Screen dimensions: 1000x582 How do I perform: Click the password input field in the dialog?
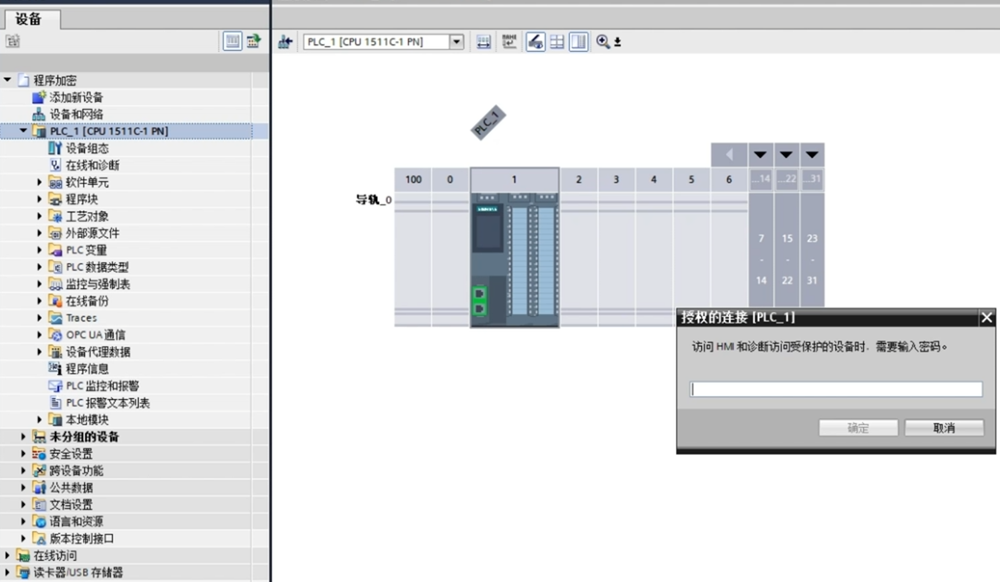pos(836,389)
